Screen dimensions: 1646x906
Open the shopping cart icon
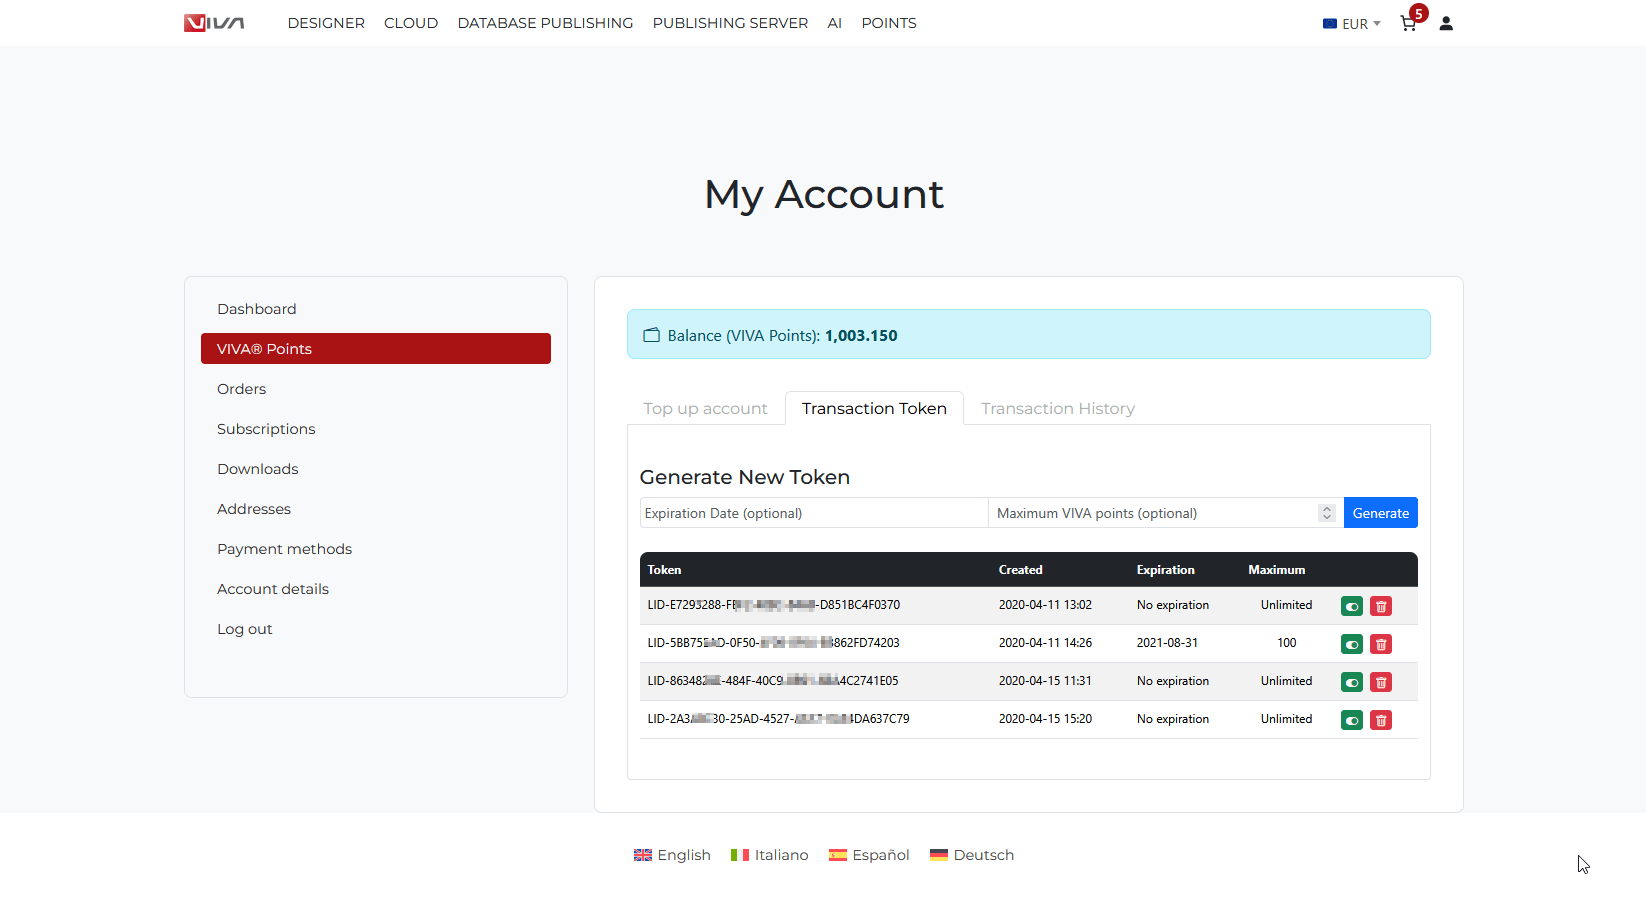pos(1408,23)
